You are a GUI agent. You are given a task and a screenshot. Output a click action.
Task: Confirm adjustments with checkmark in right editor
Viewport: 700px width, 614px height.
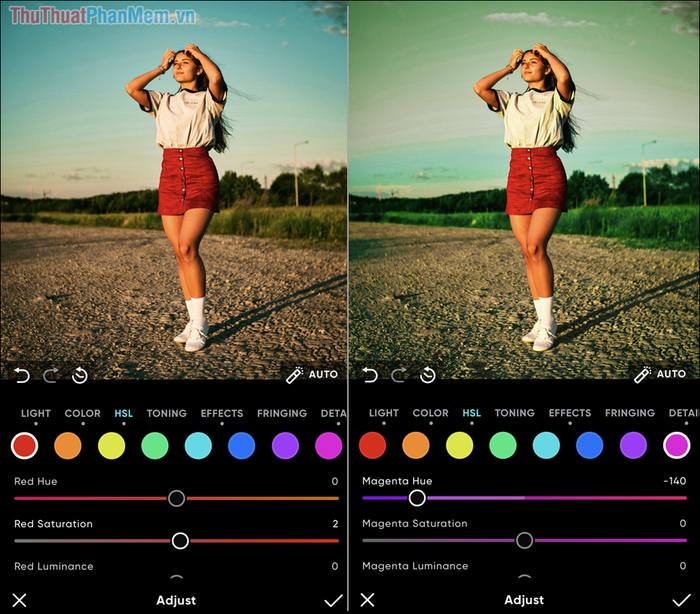681,600
